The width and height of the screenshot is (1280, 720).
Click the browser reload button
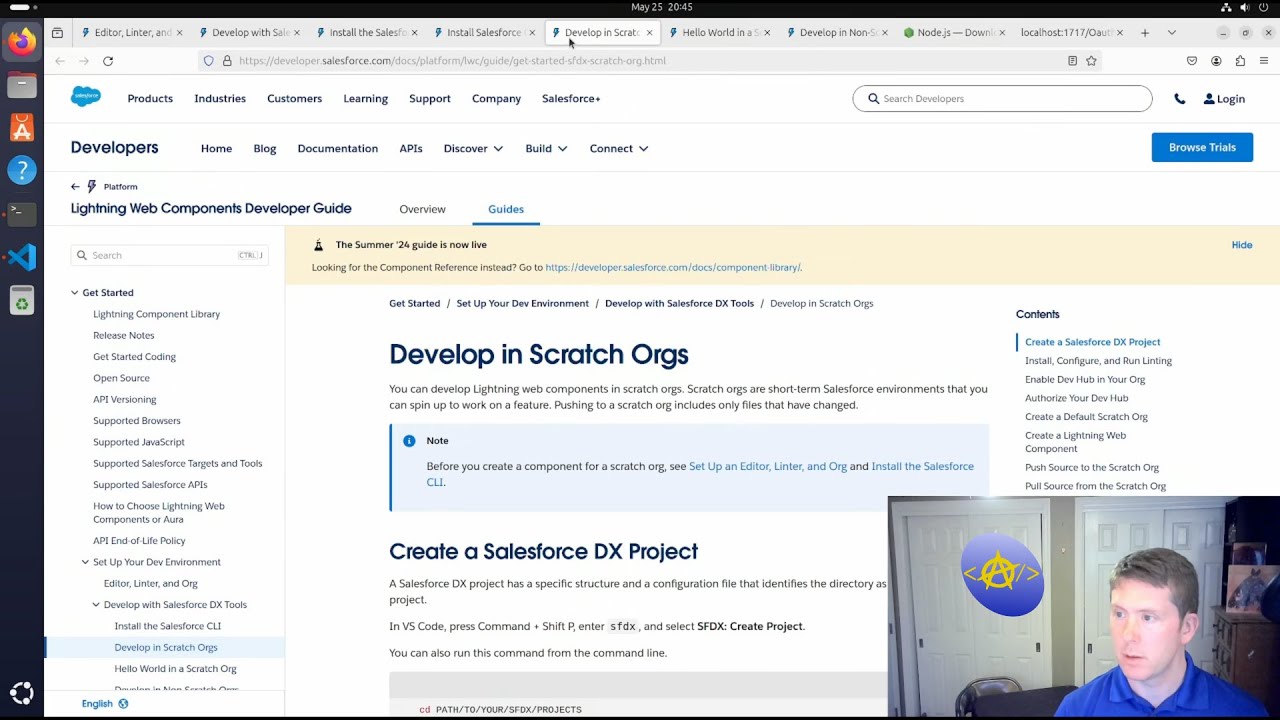point(108,61)
